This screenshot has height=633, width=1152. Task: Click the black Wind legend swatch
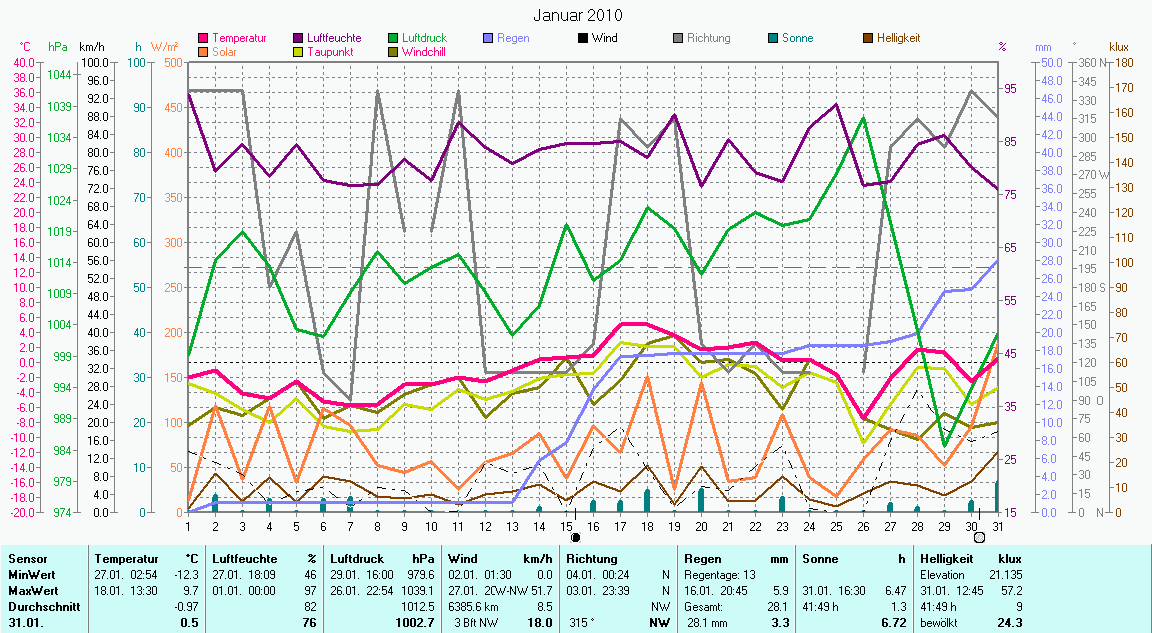583,39
